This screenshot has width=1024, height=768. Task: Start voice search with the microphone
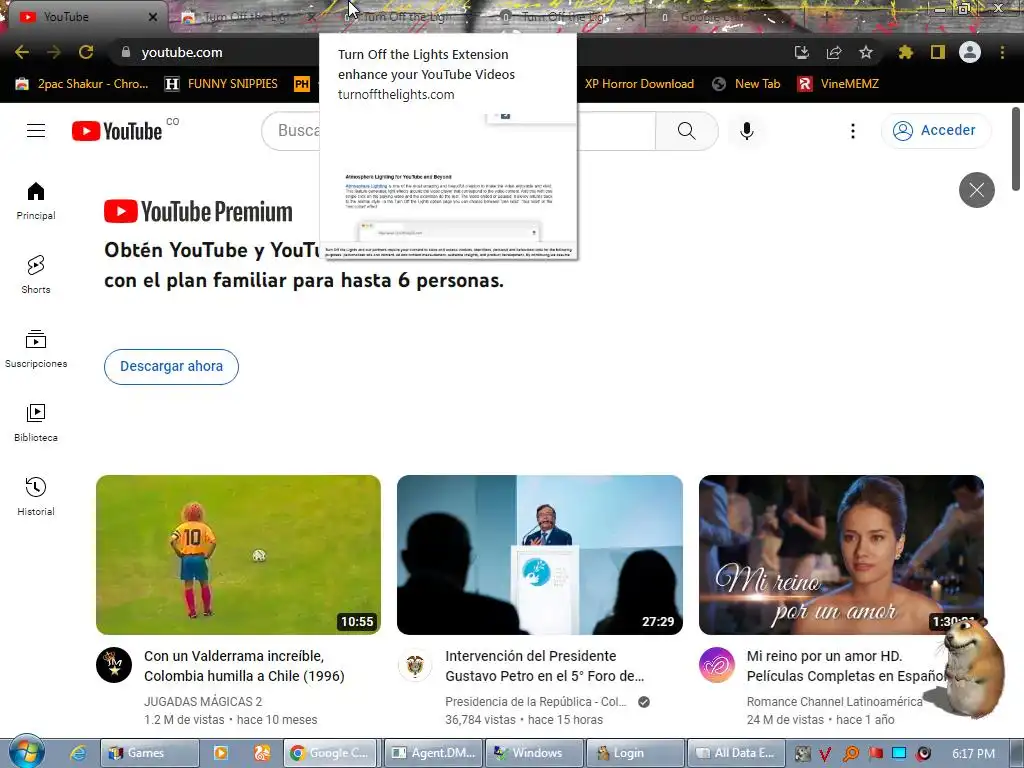coord(747,131)
